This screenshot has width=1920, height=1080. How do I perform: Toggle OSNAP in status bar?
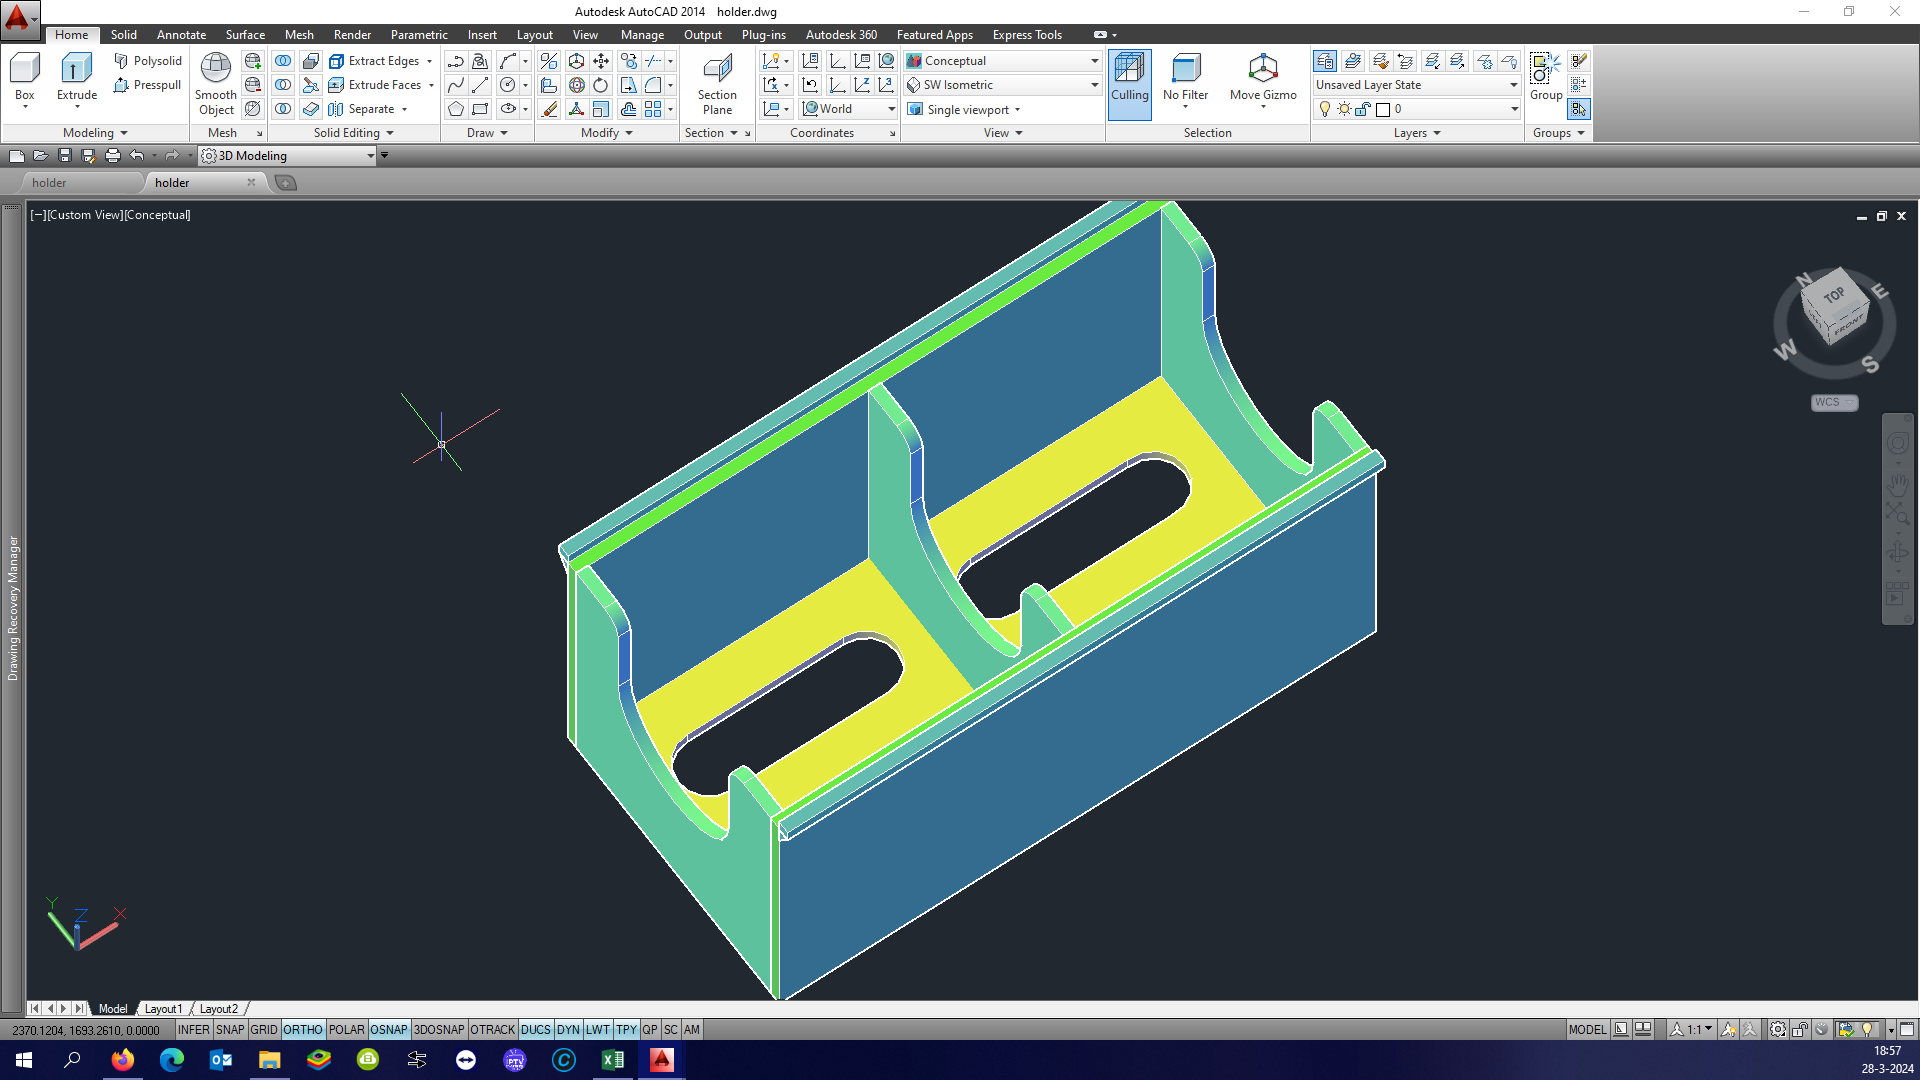389,1030
